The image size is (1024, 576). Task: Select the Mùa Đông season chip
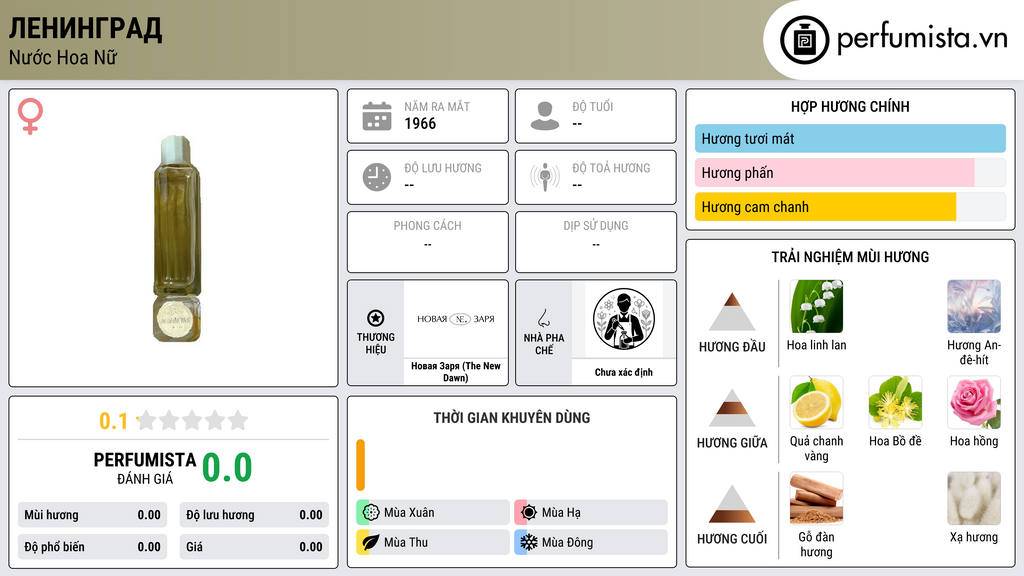(591, 542)
